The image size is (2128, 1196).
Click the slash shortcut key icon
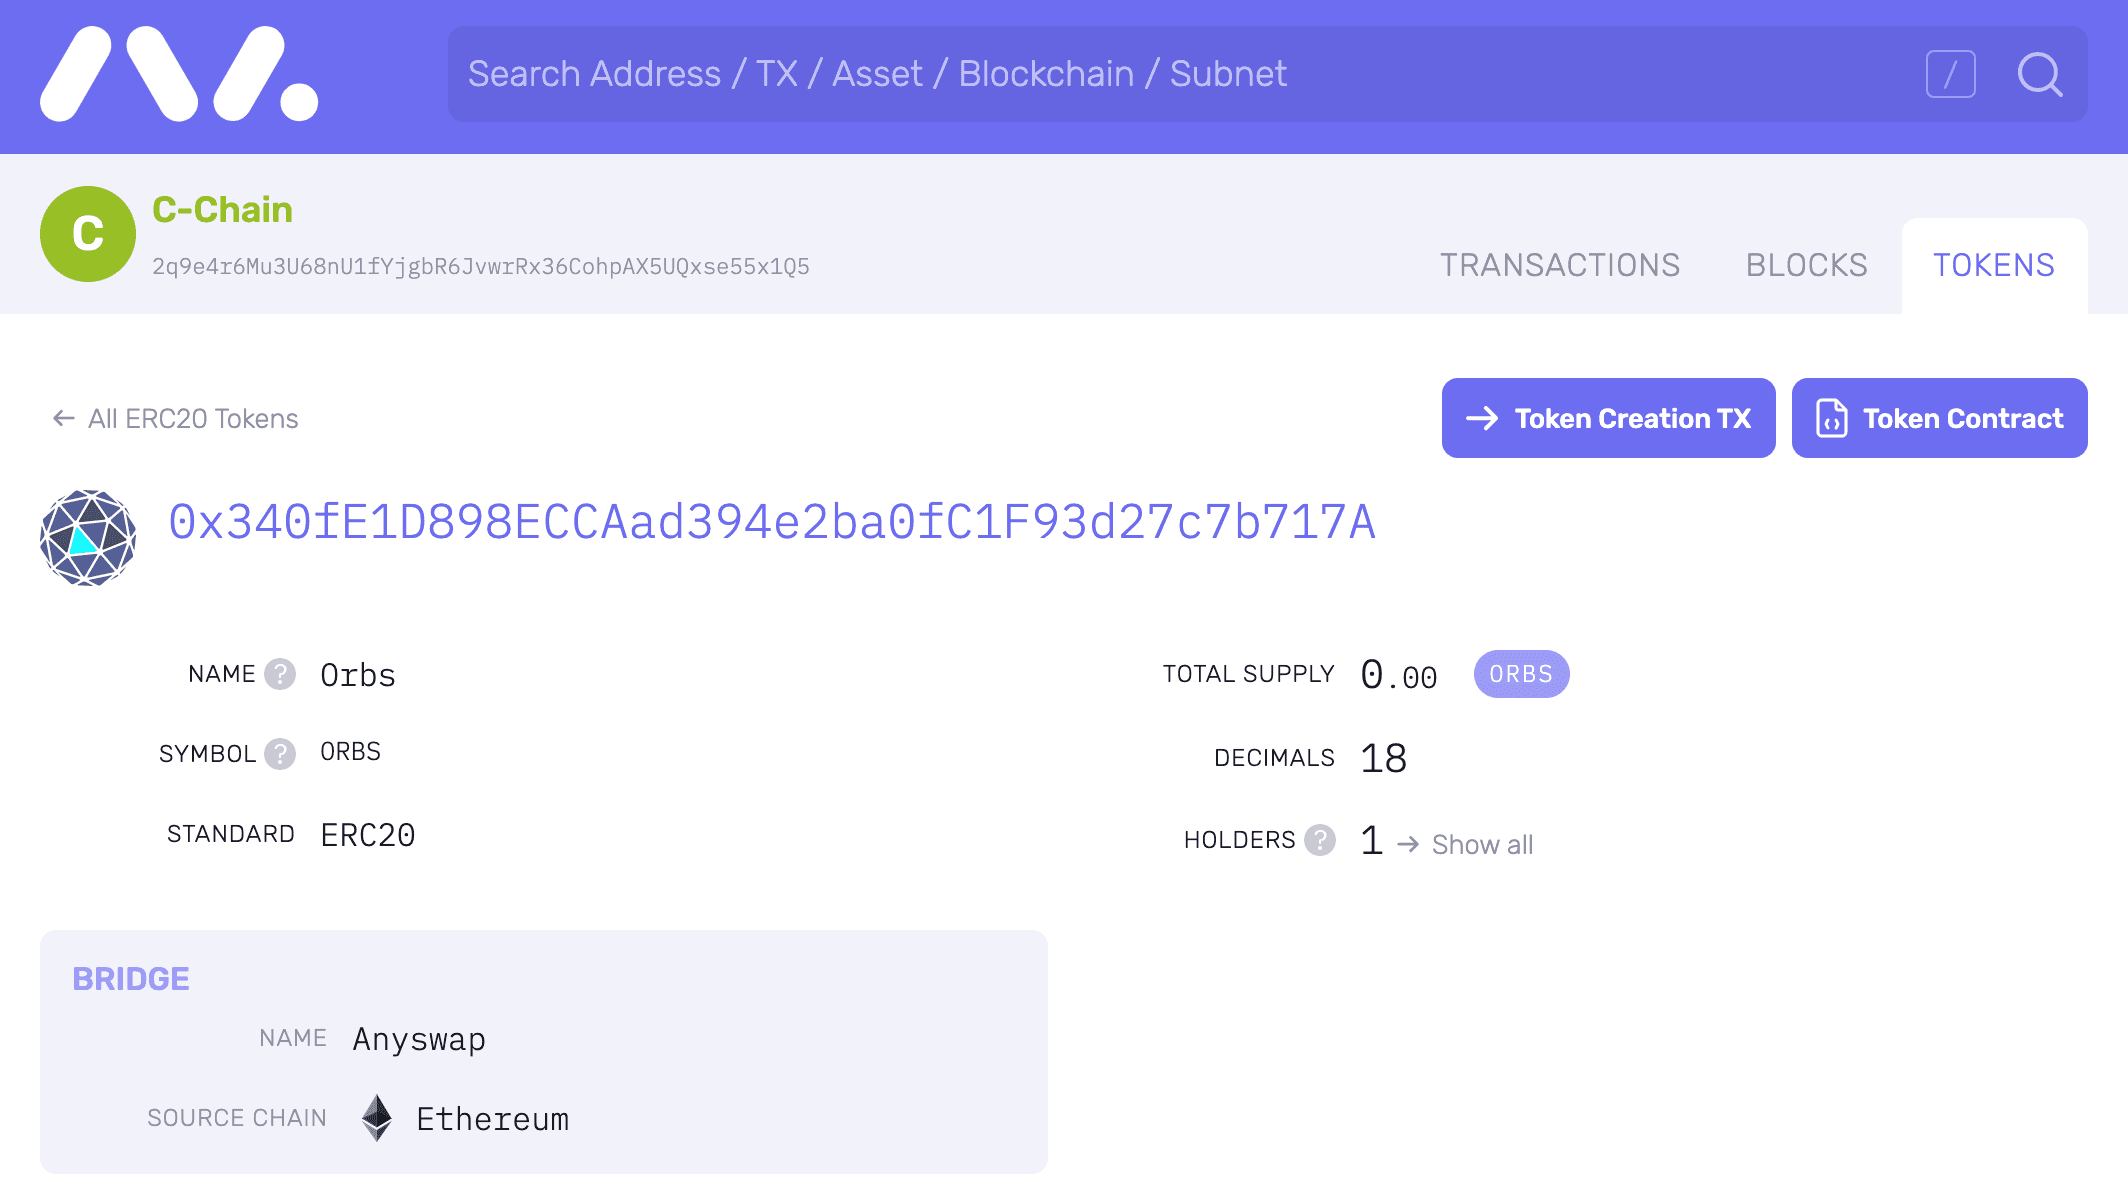click(x=1950, y=74)
